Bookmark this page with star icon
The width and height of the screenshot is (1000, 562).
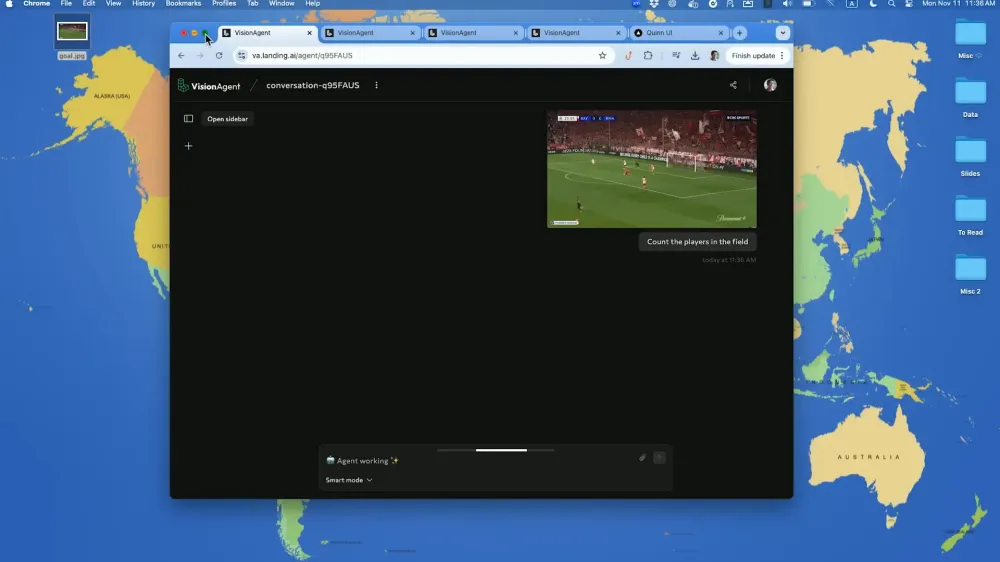602,55
